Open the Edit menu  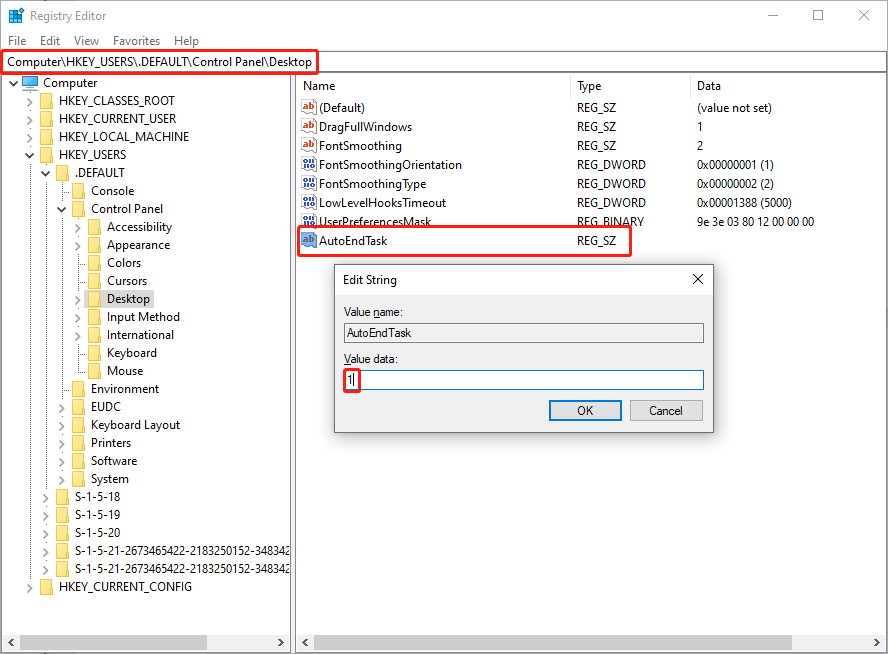(x=50, y=41)
